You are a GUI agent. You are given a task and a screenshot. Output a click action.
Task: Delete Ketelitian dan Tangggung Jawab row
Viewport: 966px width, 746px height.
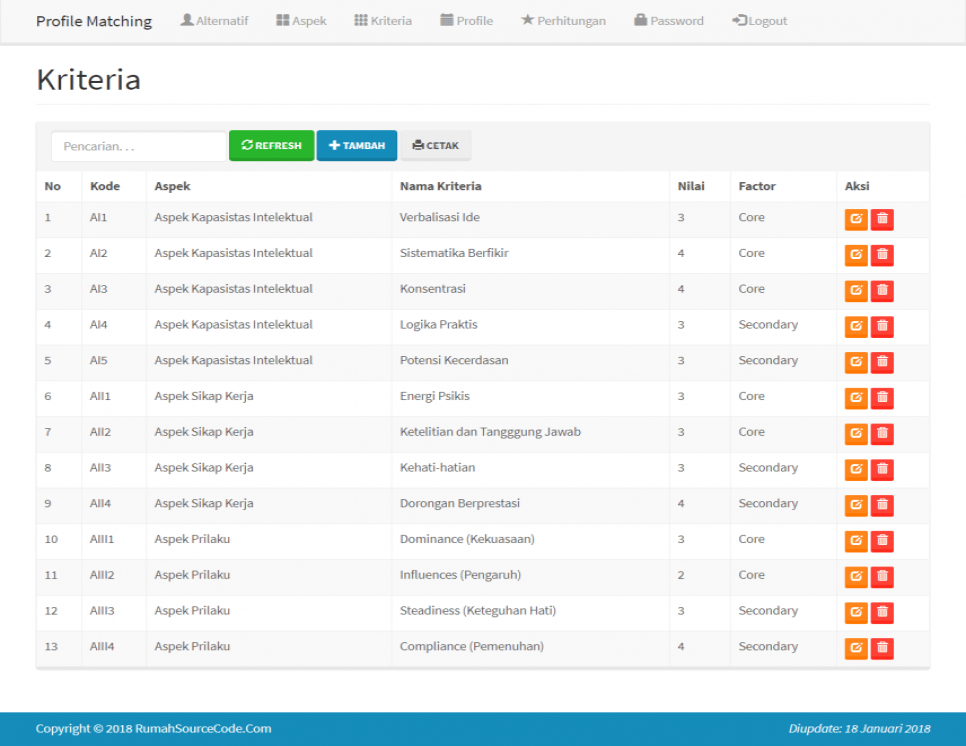(x=882, y=433)
